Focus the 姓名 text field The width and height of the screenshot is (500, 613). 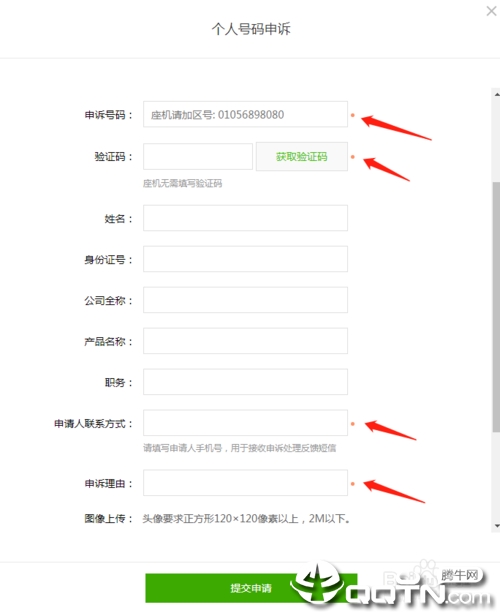pos(245,218)
